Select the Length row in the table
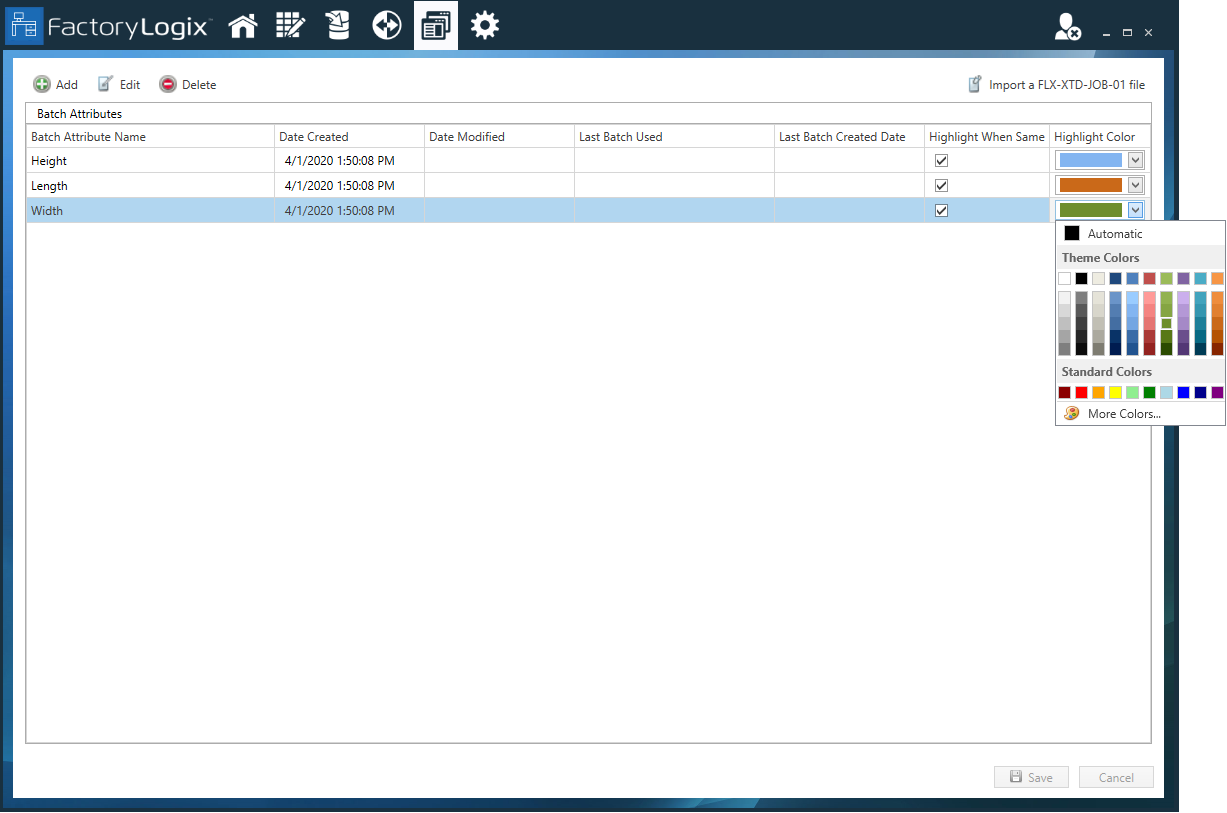Image resolution: width=1227 pixels, height=813 pixels. click(150, 186)
